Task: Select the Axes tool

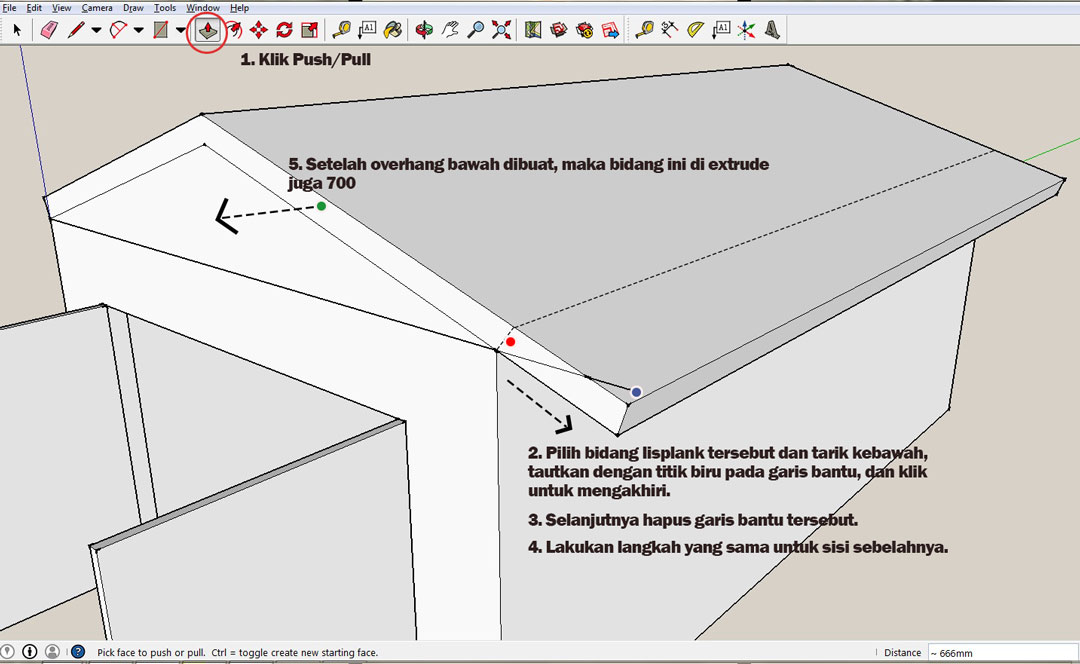Action: coord(747,30)
